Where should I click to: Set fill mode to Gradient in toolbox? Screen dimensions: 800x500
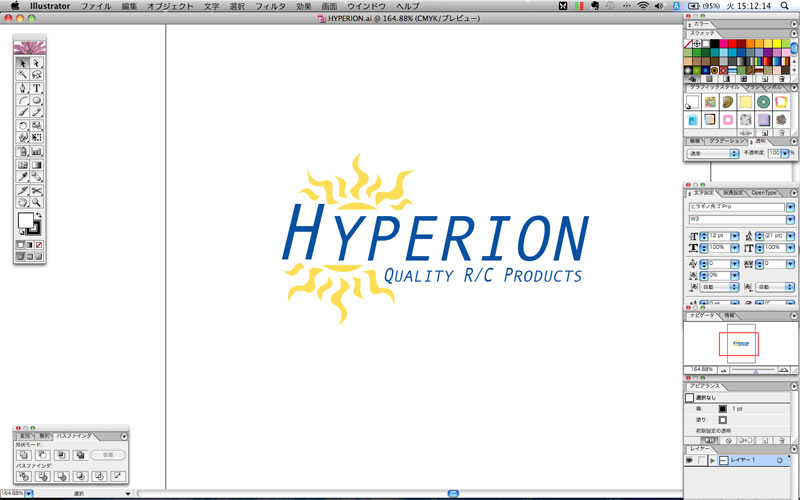[30, 245]
